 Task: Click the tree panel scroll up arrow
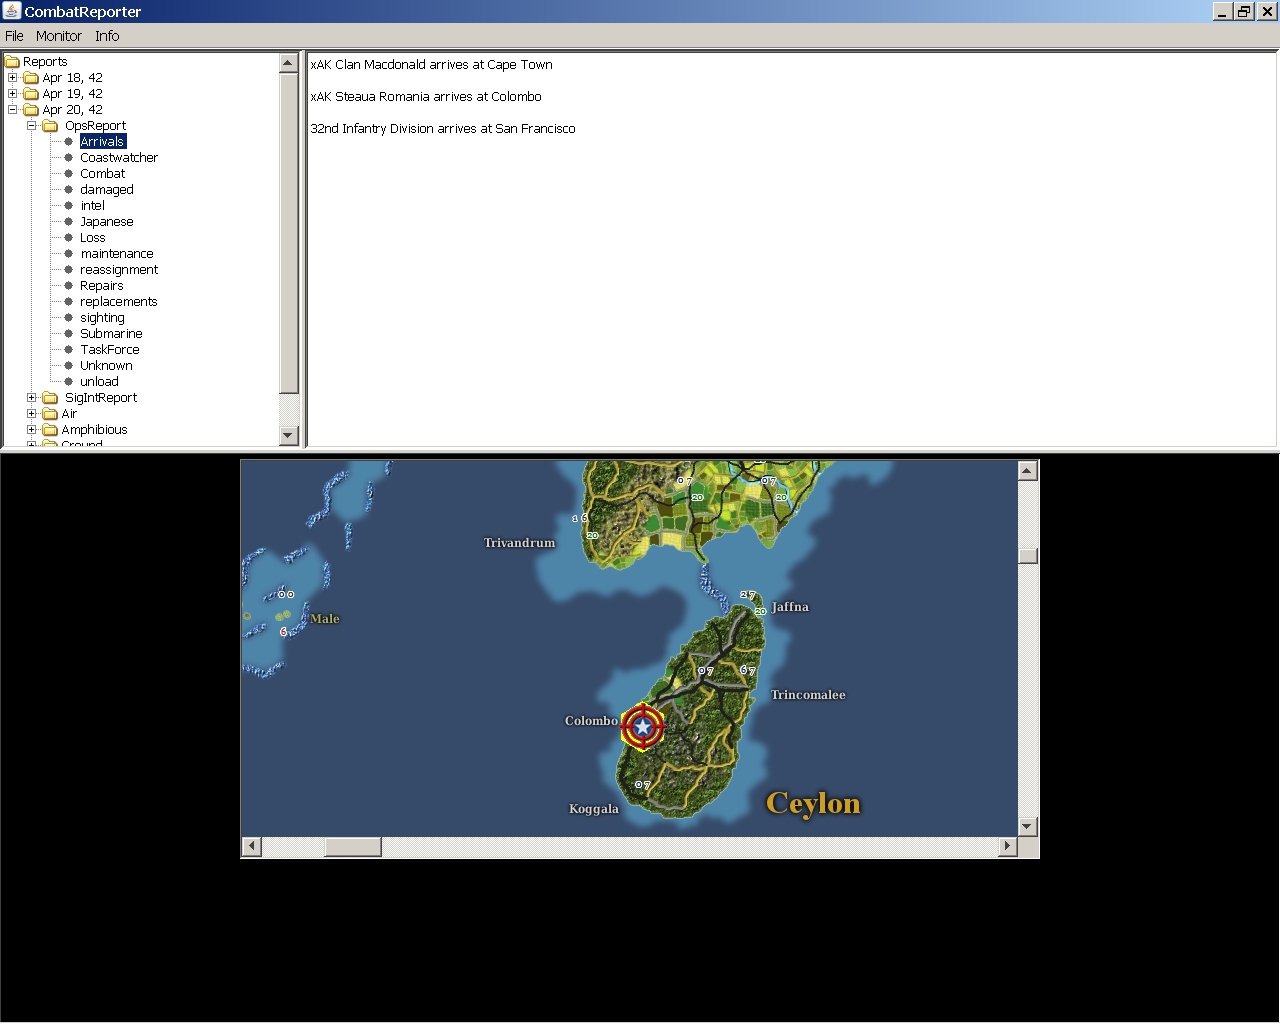[289, 63]
